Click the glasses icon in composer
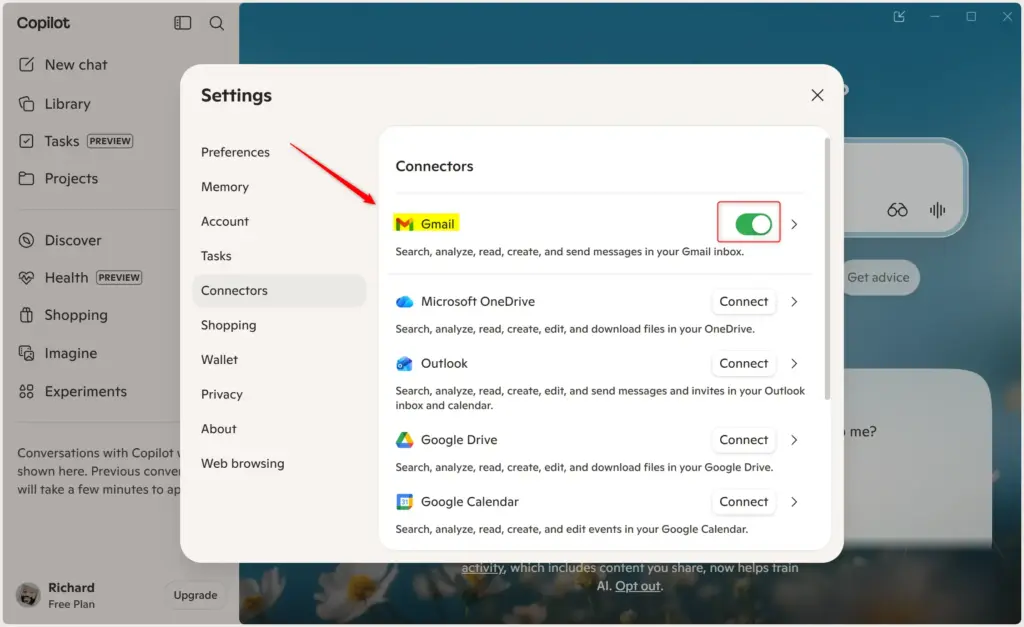Image resolution: width=1024 pixels, height=627 pixels. [x=897, y=210]
